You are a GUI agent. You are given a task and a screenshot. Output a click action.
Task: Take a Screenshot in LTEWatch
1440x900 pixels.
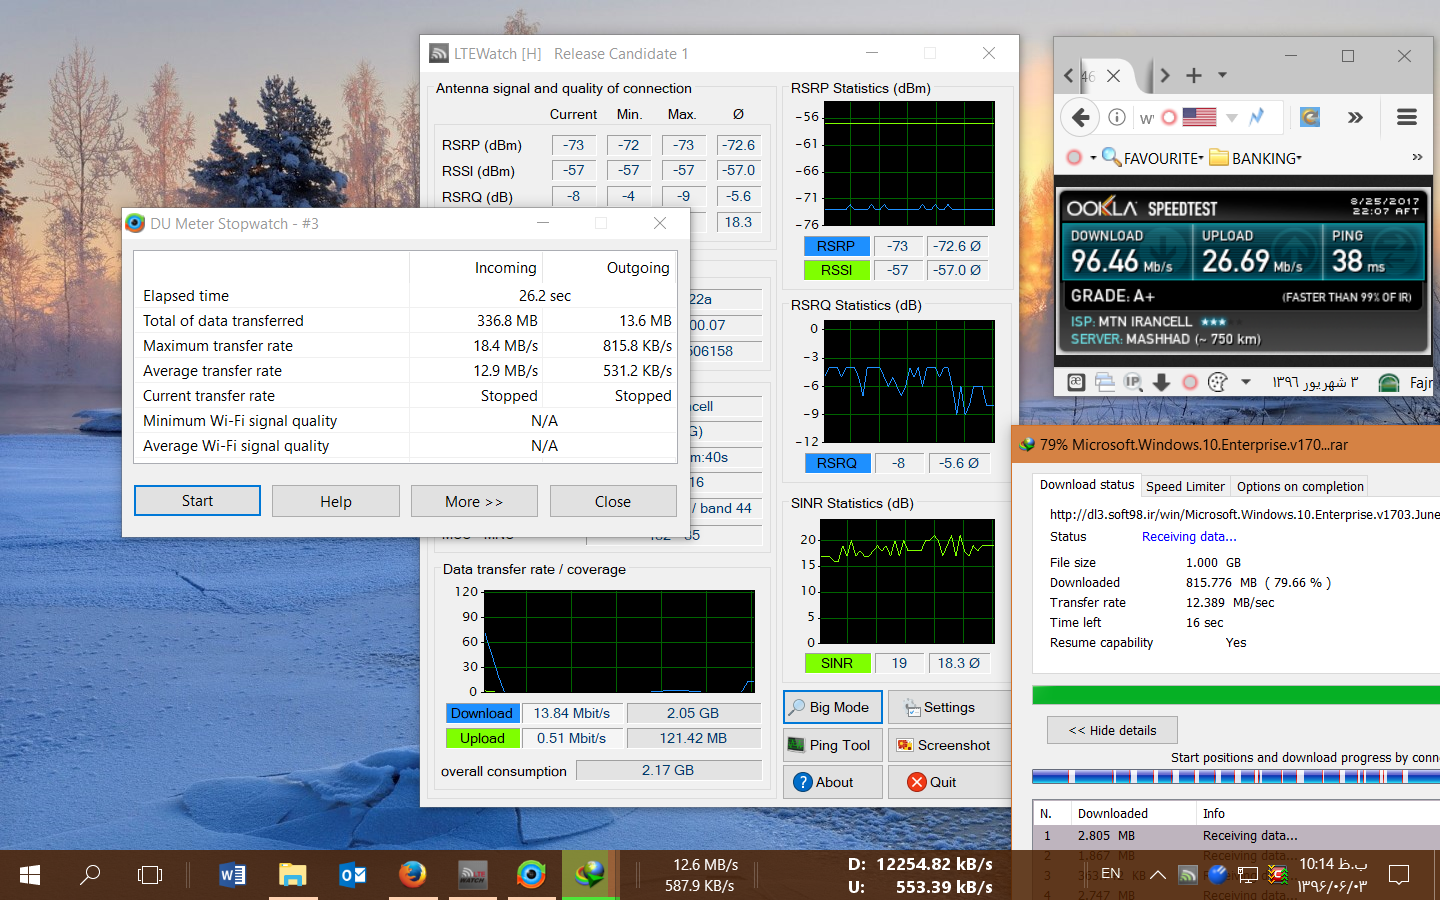(949, 745)
